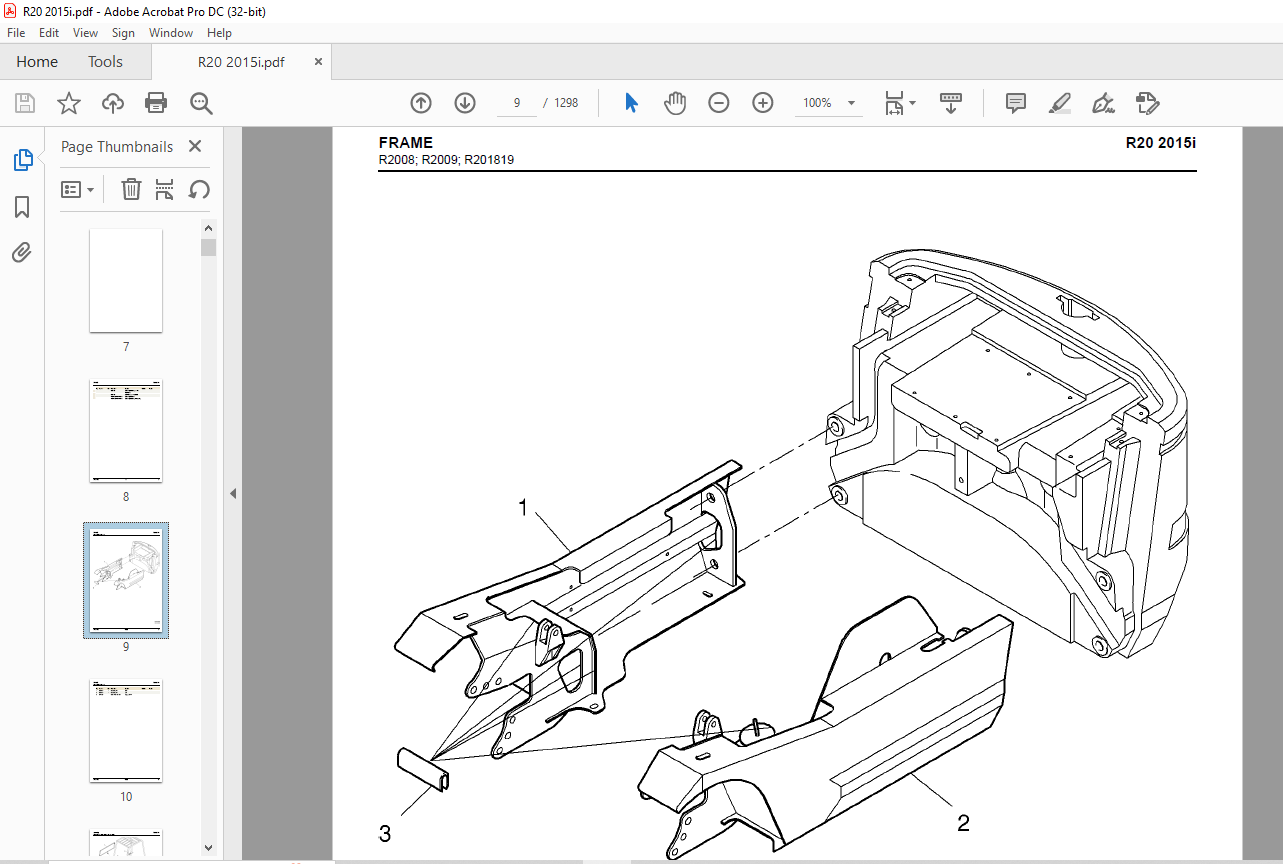Rotate pages with rotate icon
Viewport: 1283px width, 864px height.
(199, 189)
